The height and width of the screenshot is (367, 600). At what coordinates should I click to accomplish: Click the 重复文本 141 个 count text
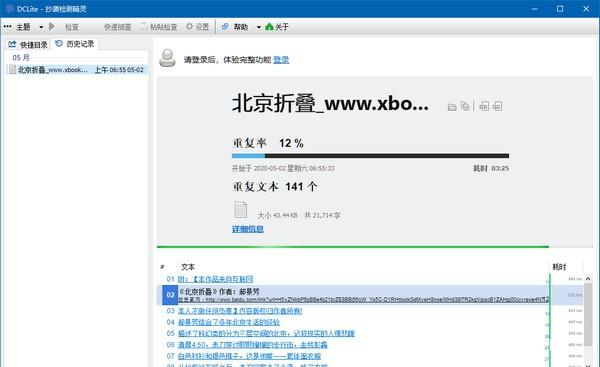[x=275, y=187]
